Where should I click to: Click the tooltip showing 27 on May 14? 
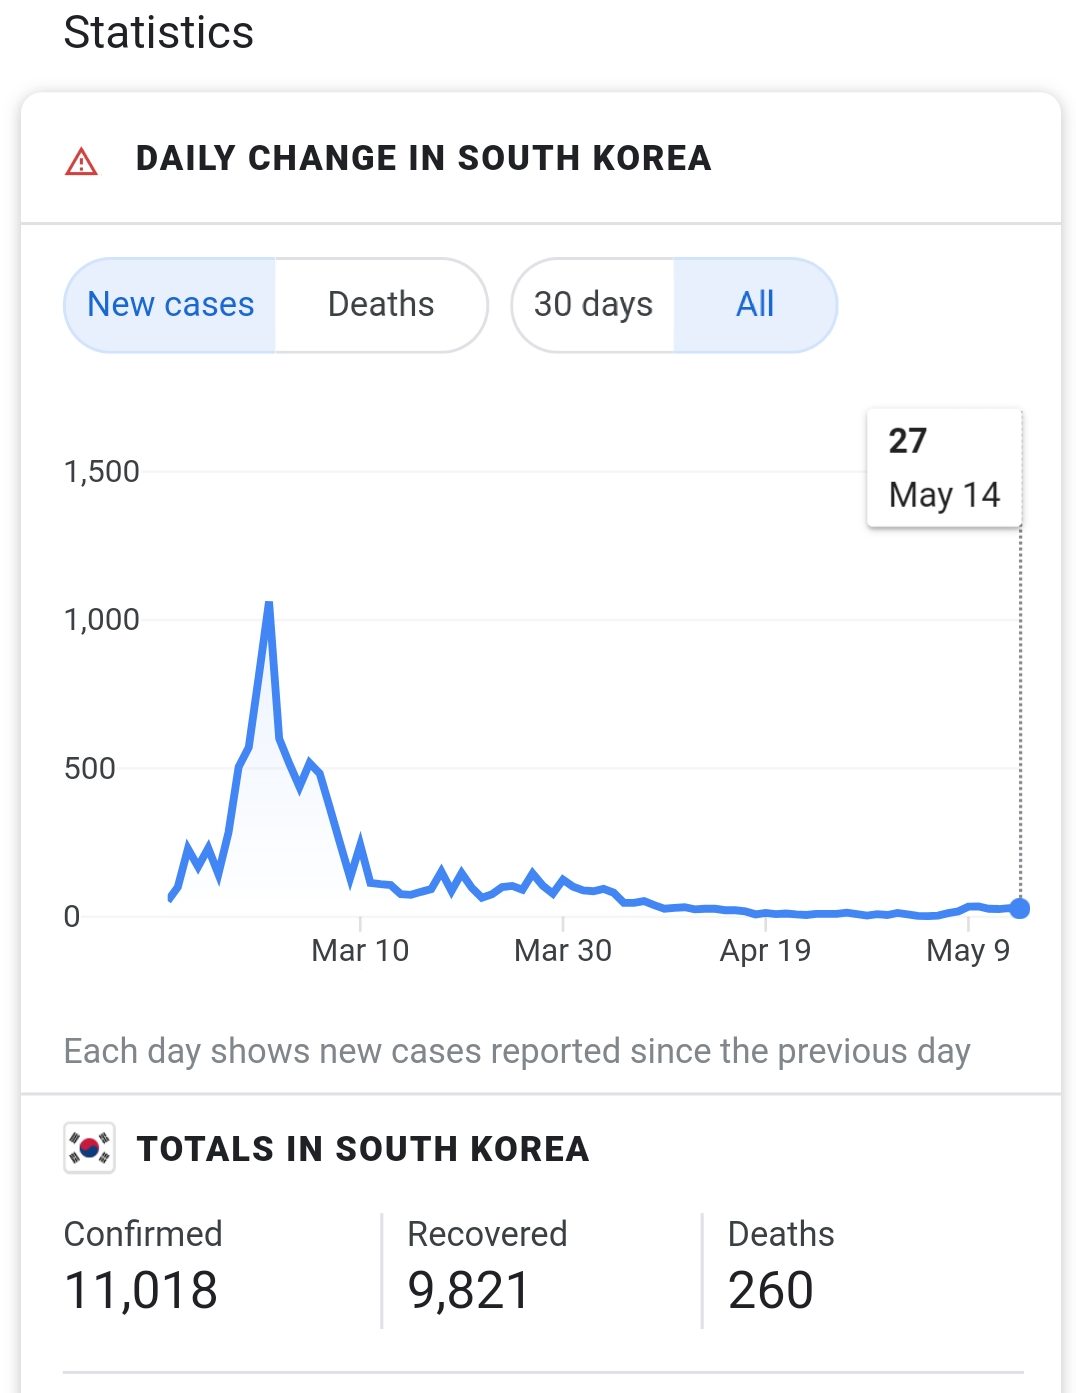[944, 468]
